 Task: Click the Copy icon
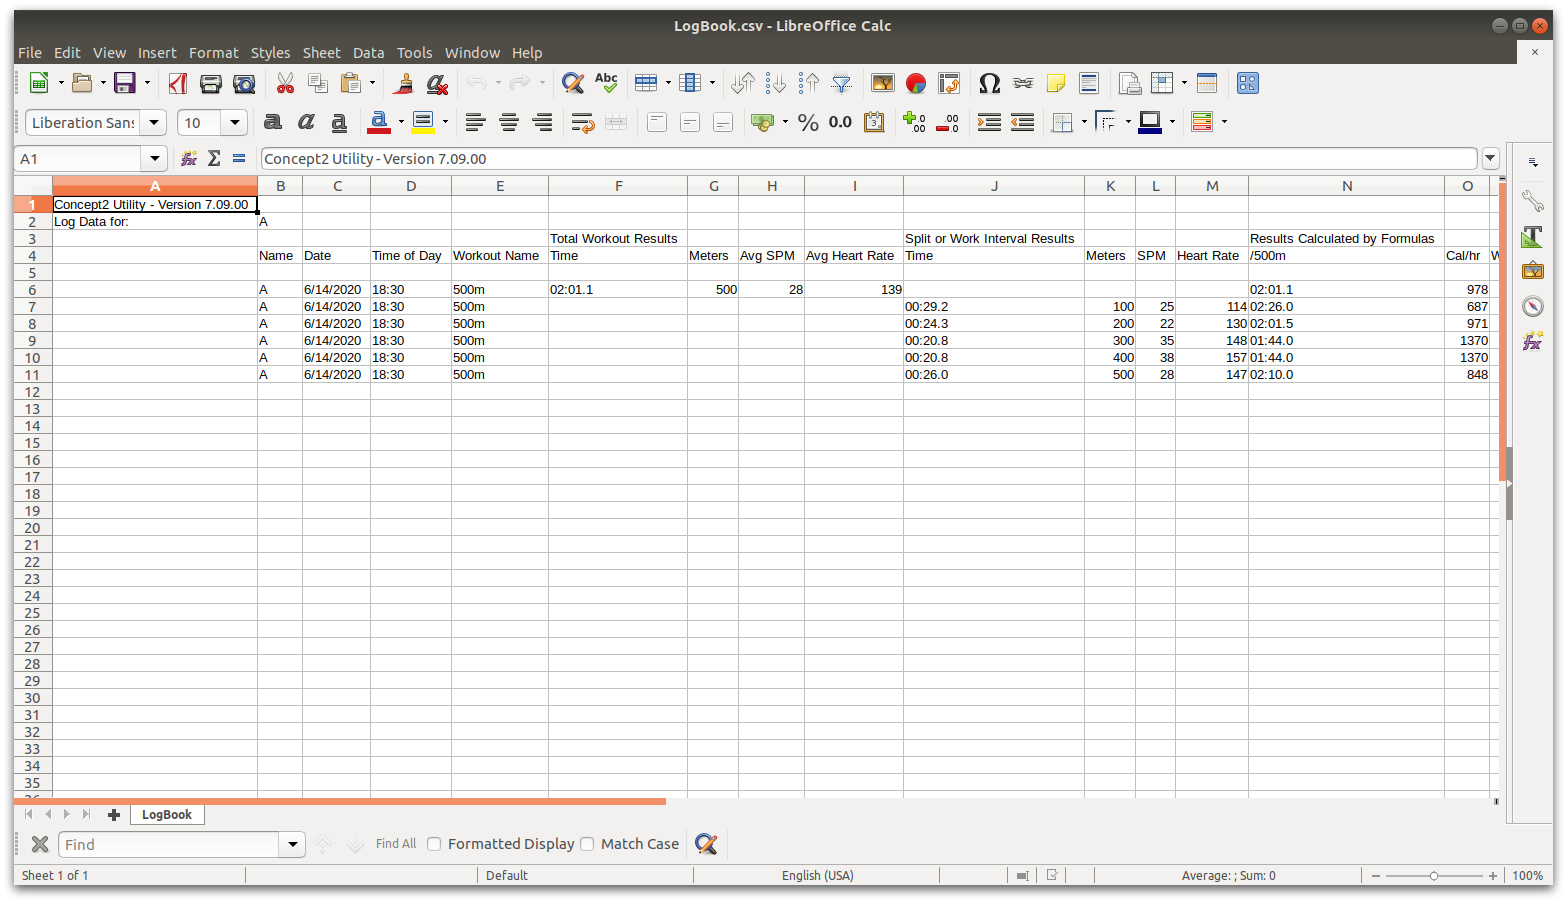pos(318,83)
